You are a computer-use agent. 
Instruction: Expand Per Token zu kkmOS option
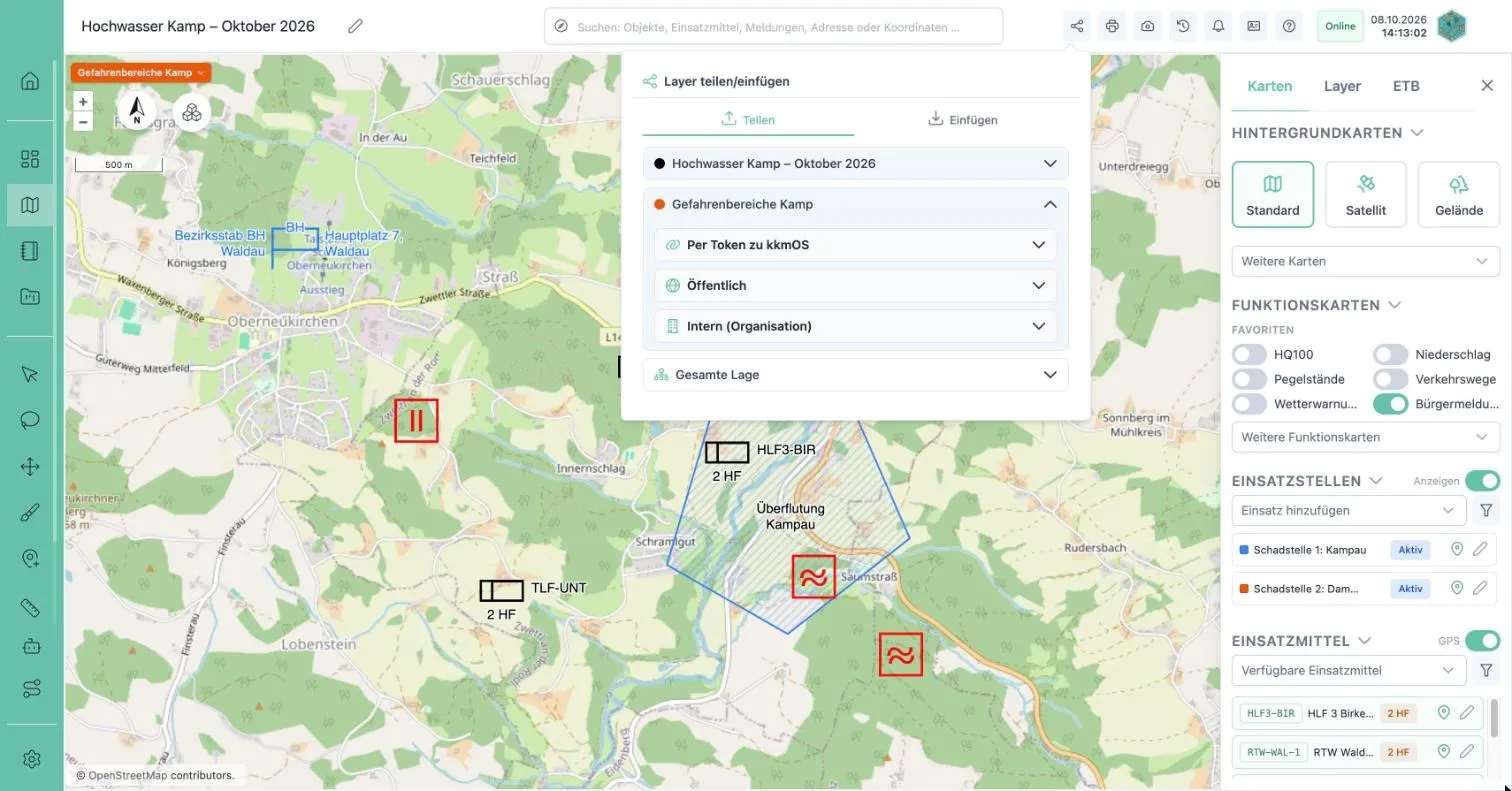tap(855, 245)
